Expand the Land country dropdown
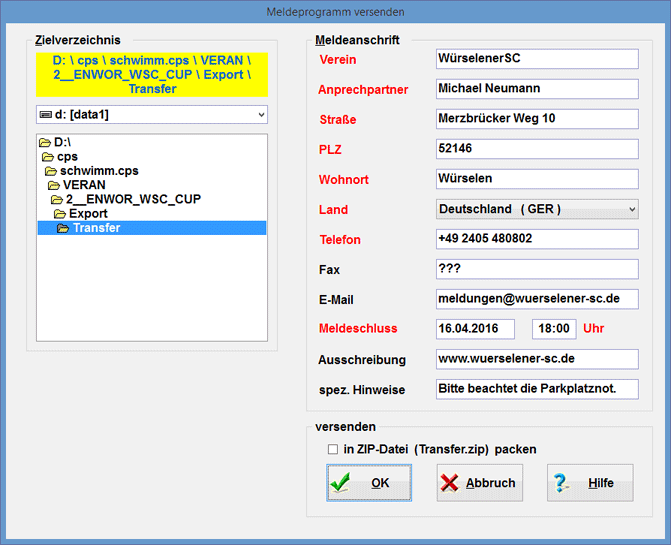671x545 pixels. click(x=537, y=209)
